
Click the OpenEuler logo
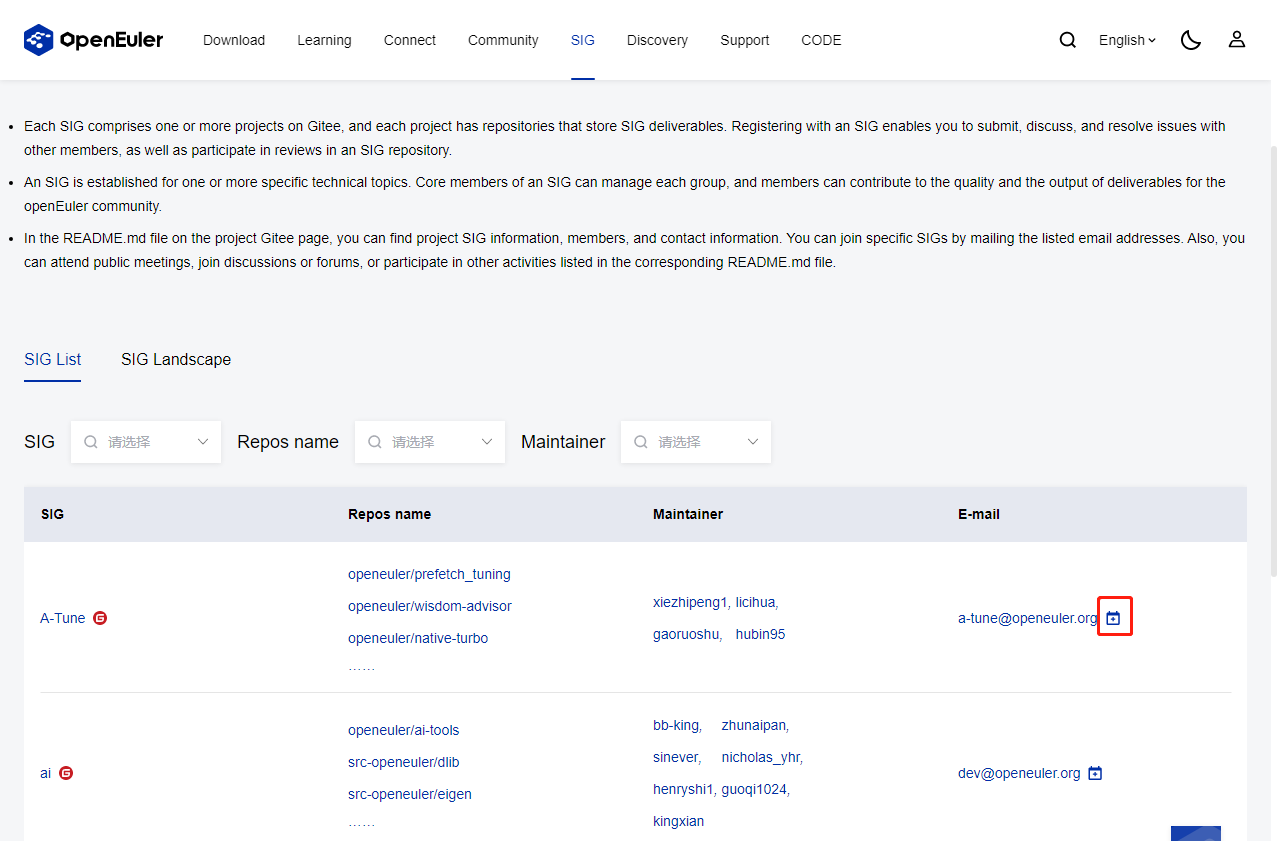click(93, 40)
